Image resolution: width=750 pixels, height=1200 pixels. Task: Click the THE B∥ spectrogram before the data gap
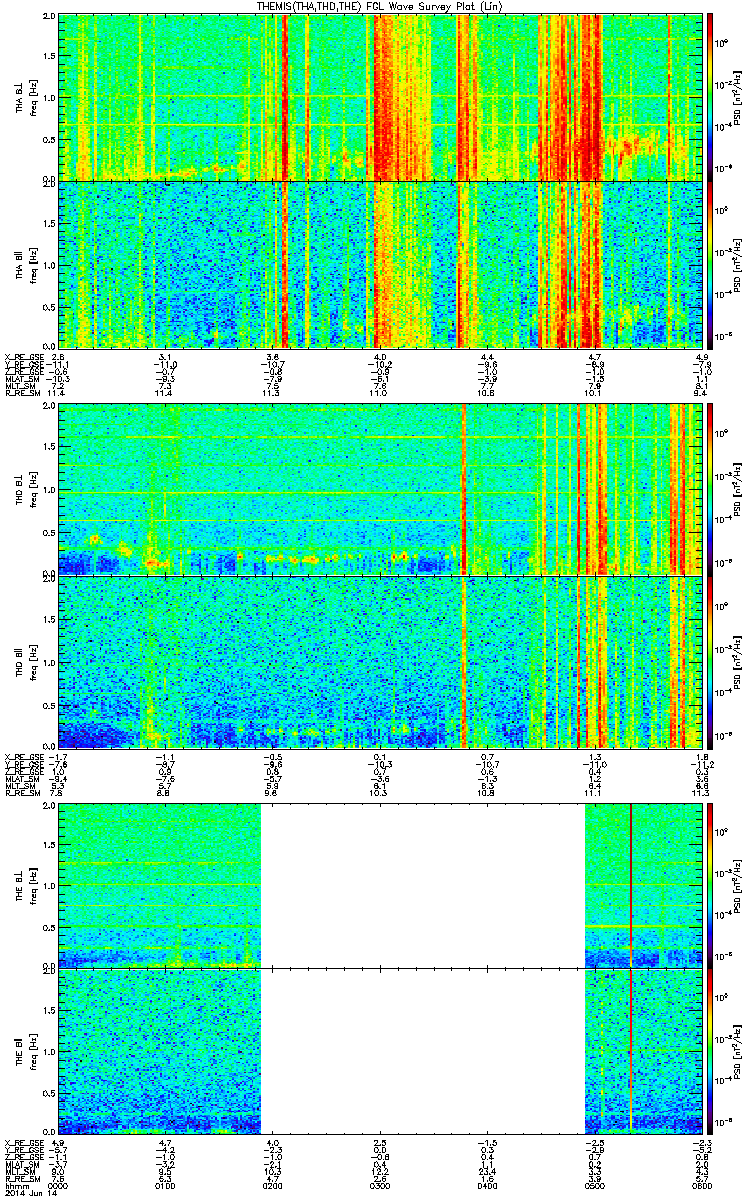click(x=160, y=1052)
